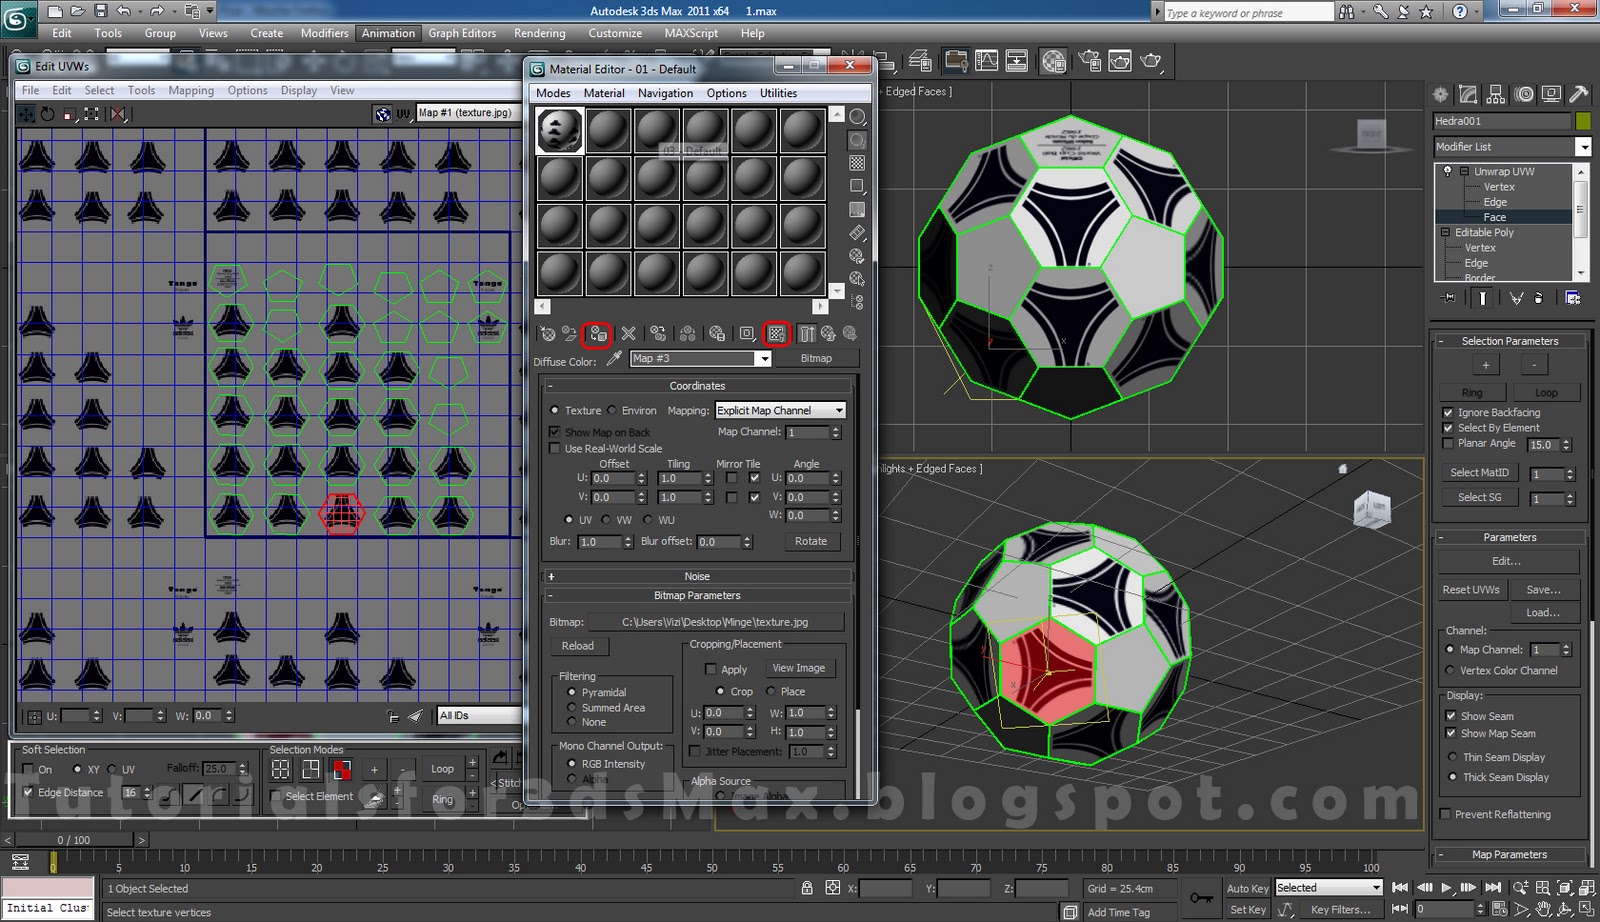Select Environ radio button
Viewport: 1600px width, 922px height.
(612, 410)
